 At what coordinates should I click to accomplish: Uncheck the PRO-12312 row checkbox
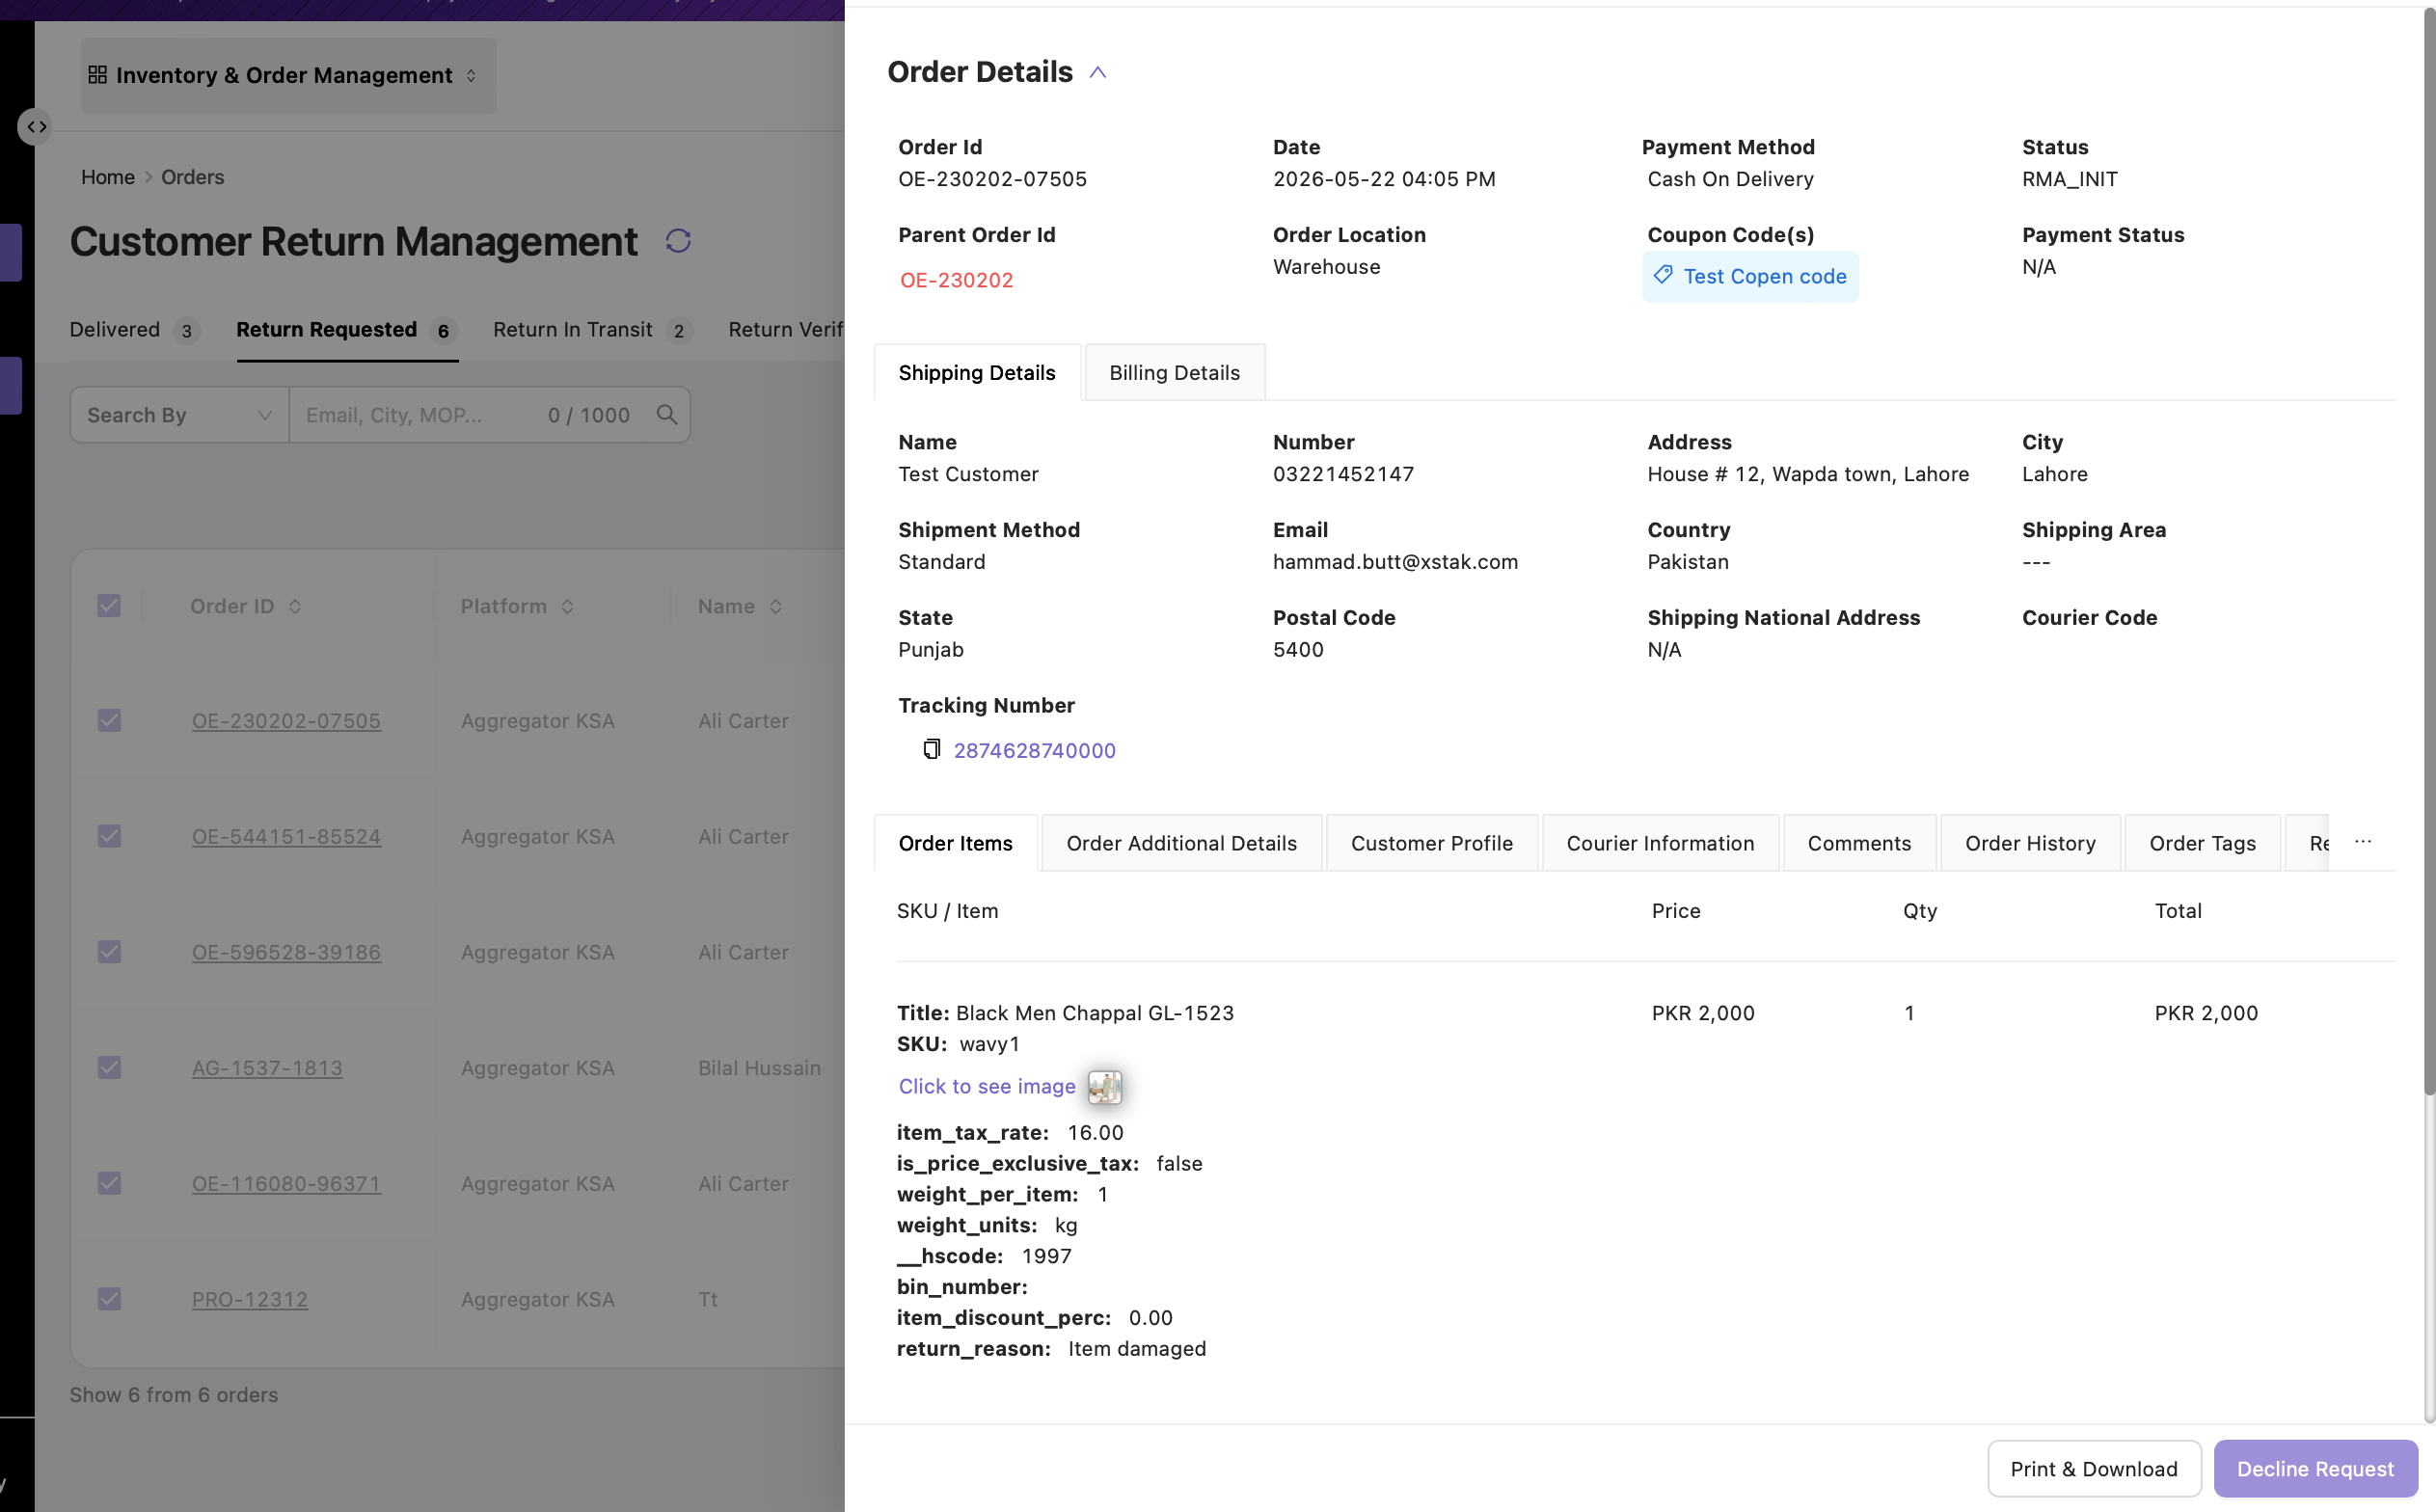[109, 1299]
